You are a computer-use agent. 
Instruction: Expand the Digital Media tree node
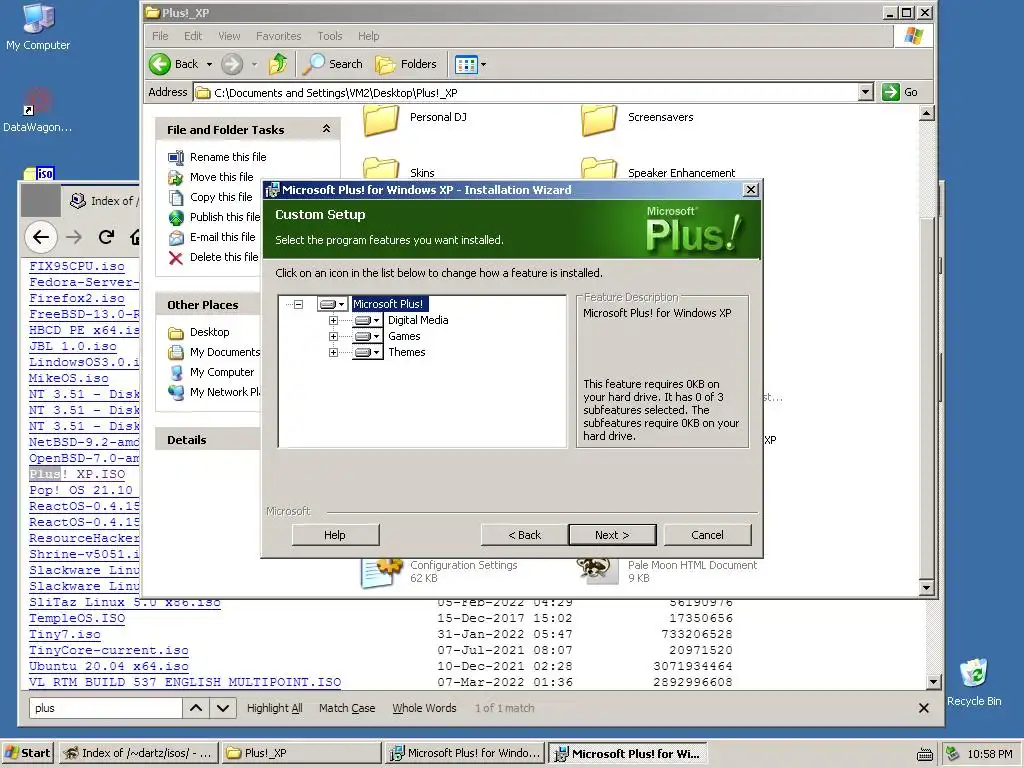(333, 321)
